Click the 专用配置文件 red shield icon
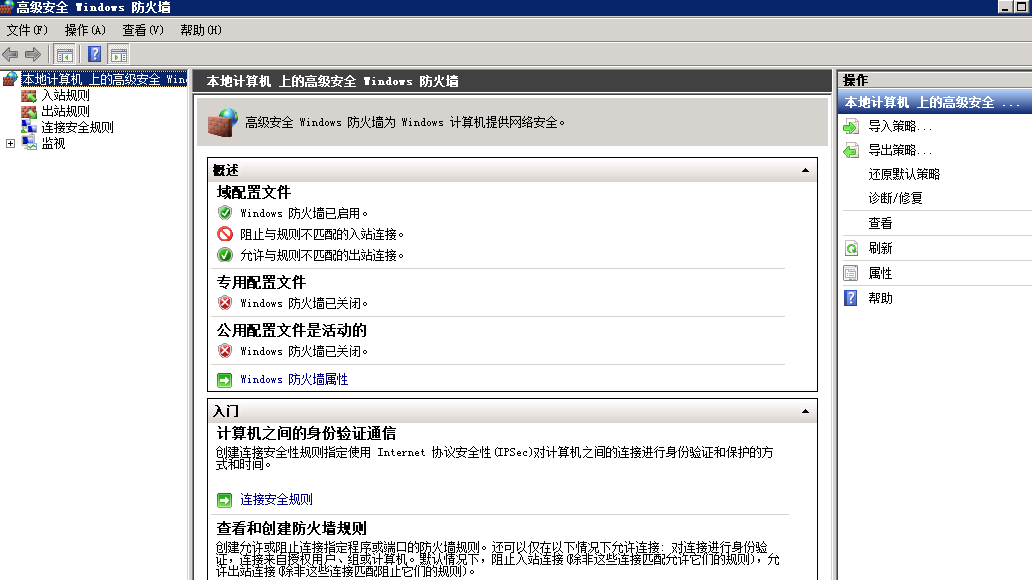Screen dimensions: 1032x580 (225, 303)
